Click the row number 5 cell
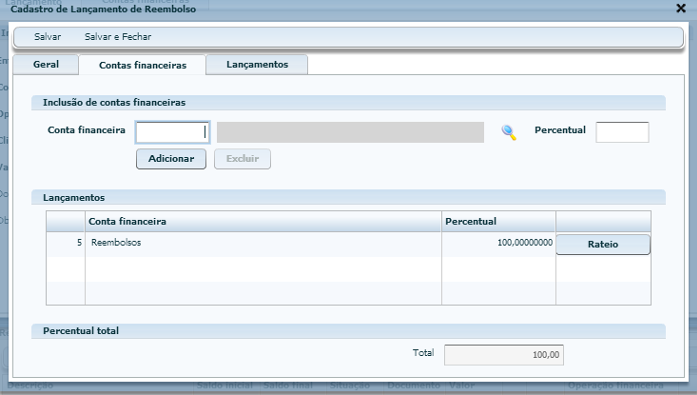697x395 pixels. point(66,243)
